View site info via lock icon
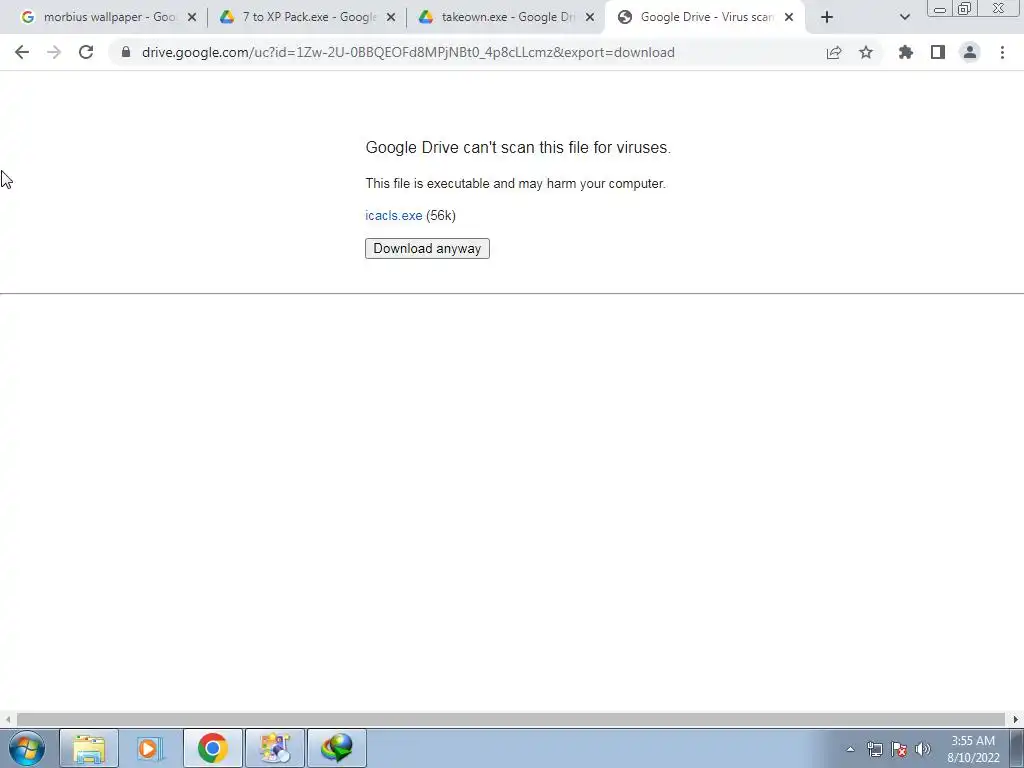This screenshot has height=768, width=1024. pyautogui.click(x=126, y=52)
